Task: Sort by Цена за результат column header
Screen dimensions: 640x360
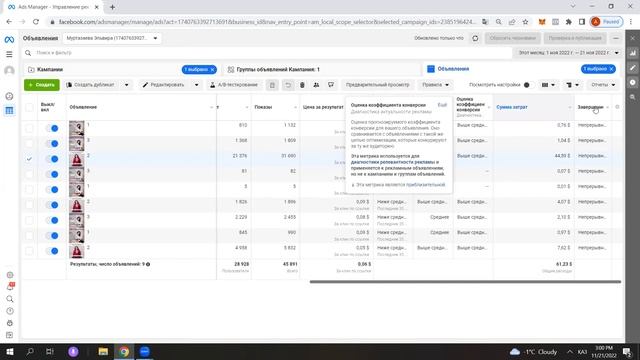Action: click(323, 107)
